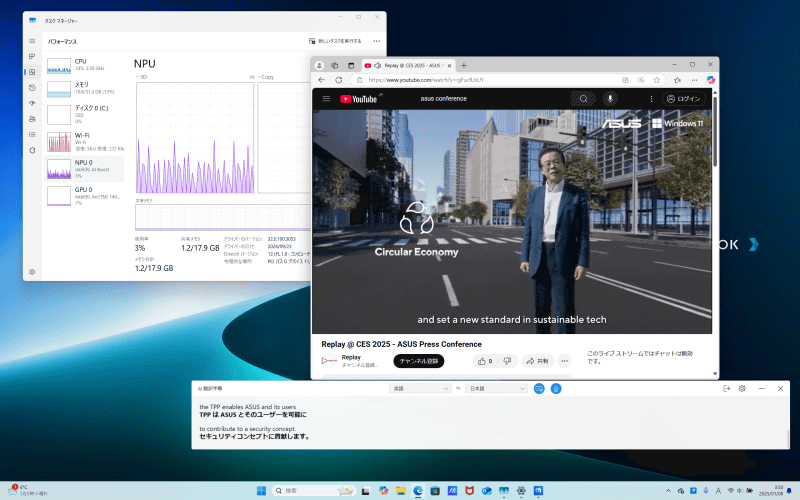The image size is (800, 500).
Task: Open App history icon in Task Manager
Action: point(32,88)
